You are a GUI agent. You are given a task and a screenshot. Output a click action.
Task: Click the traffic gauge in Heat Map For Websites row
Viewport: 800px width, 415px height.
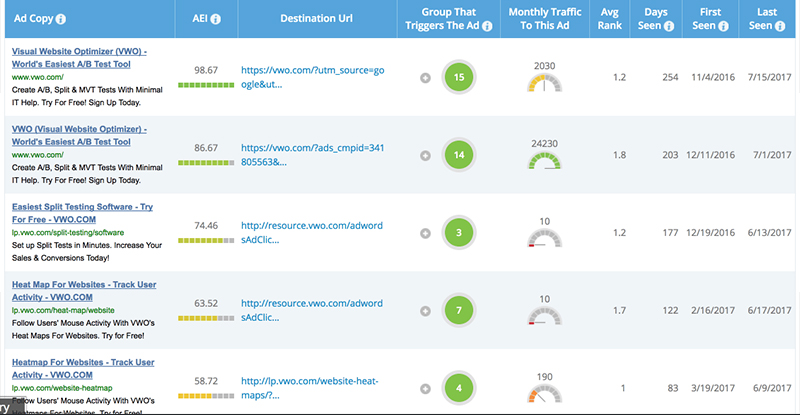point(544,316)
